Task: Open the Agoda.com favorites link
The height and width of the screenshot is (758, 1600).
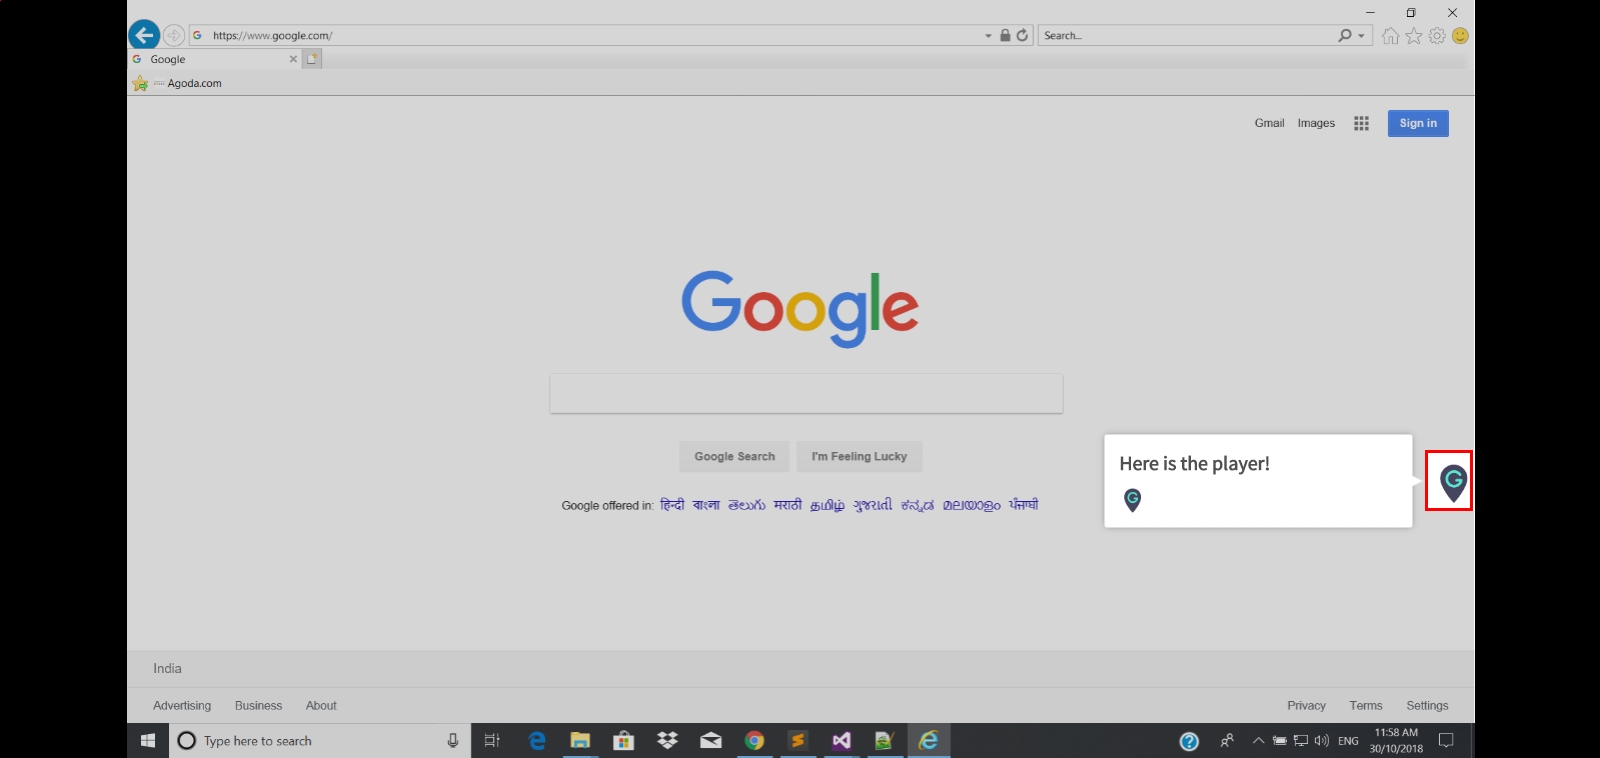Action: (188, 83)
